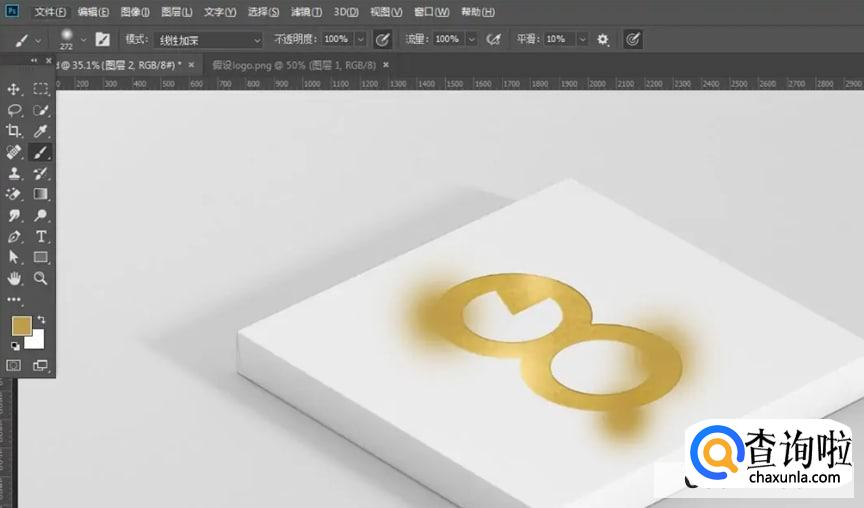Toggle pressure control for brush size

tap(633, 39)
